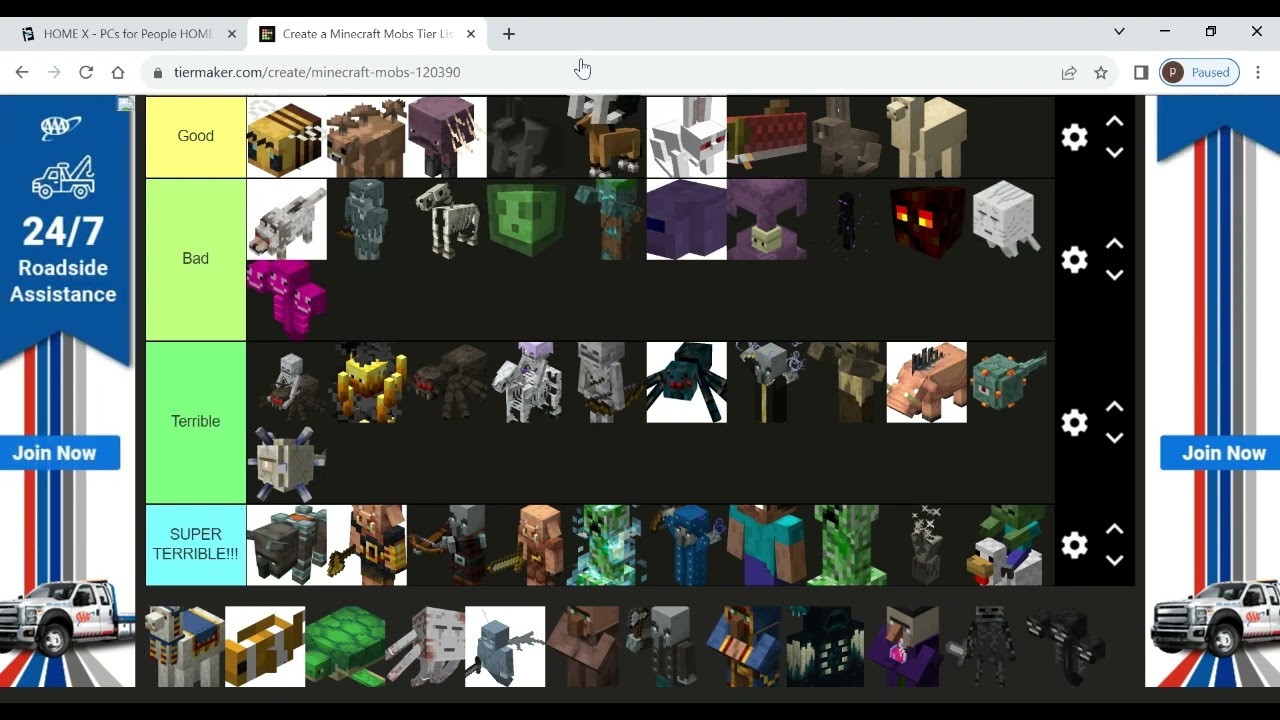Viewport: 1280px width, 720px height.
Task: Move Terrible tier row up
Action: click(x=1114, y=407)
